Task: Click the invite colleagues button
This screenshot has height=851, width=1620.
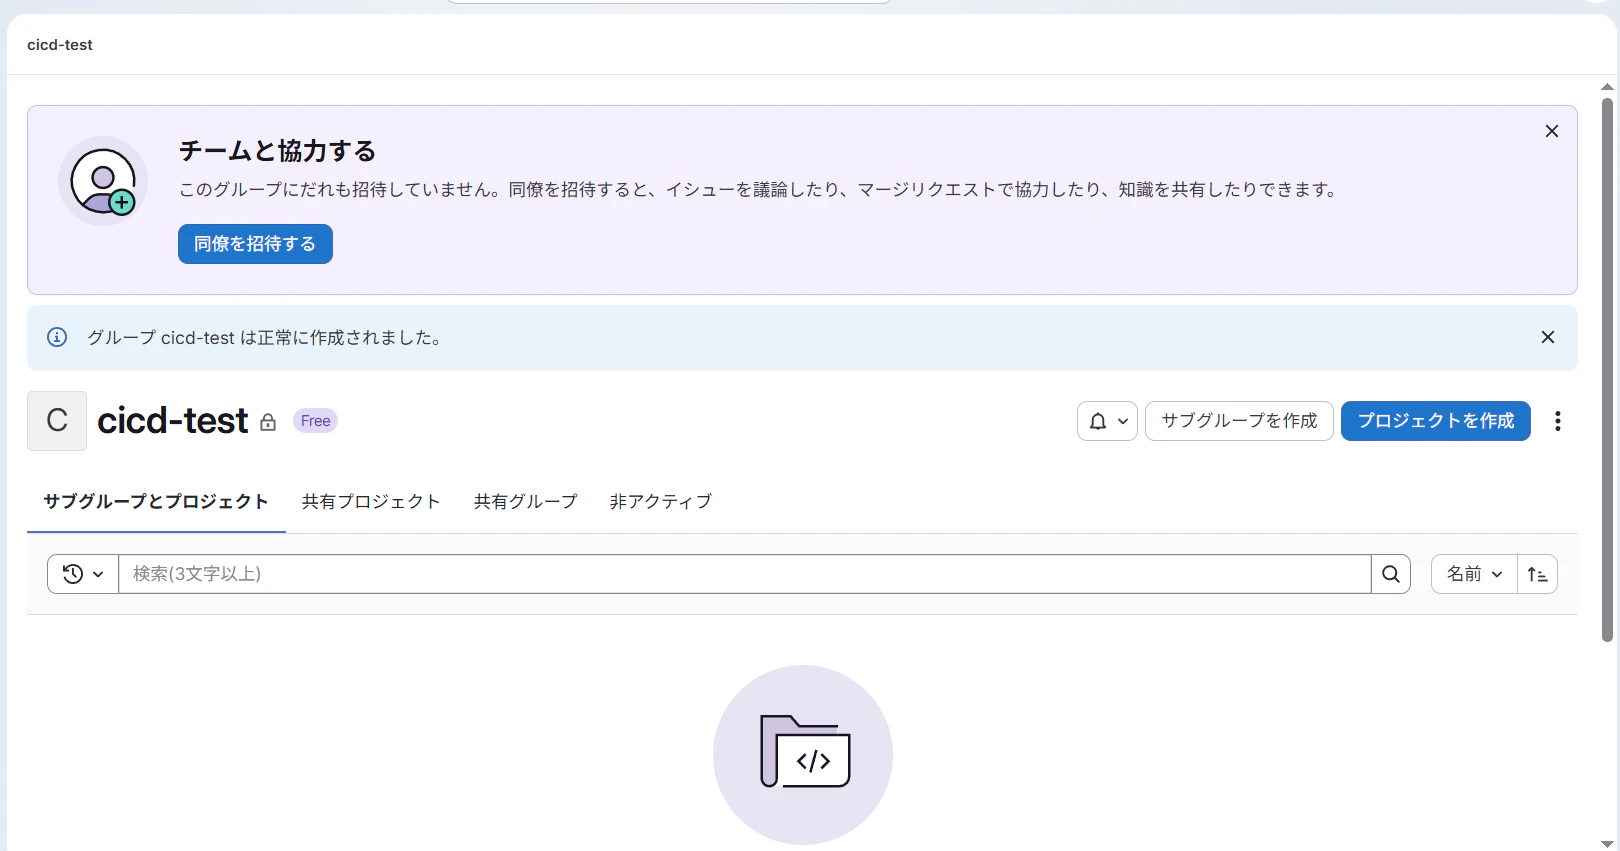Action: point(255,244)
